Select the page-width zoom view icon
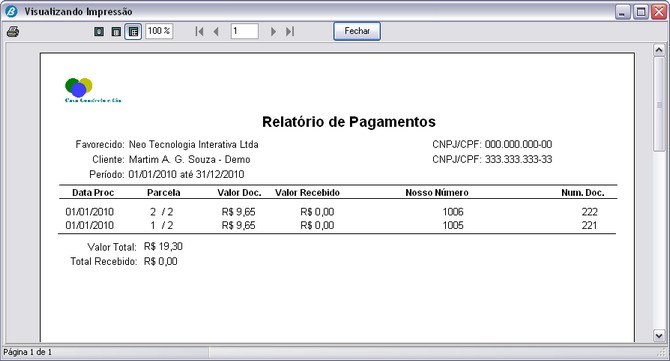The width and height of the screenshot is (670, 361). coord(116,32)
